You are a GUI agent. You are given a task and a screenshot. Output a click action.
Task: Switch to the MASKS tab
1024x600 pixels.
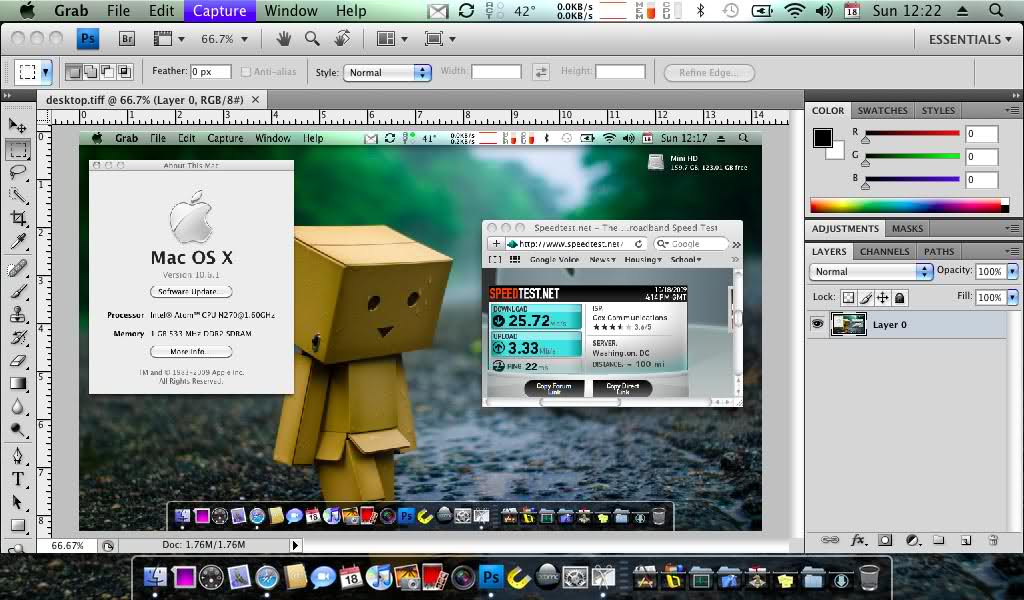tap(907, 229)
